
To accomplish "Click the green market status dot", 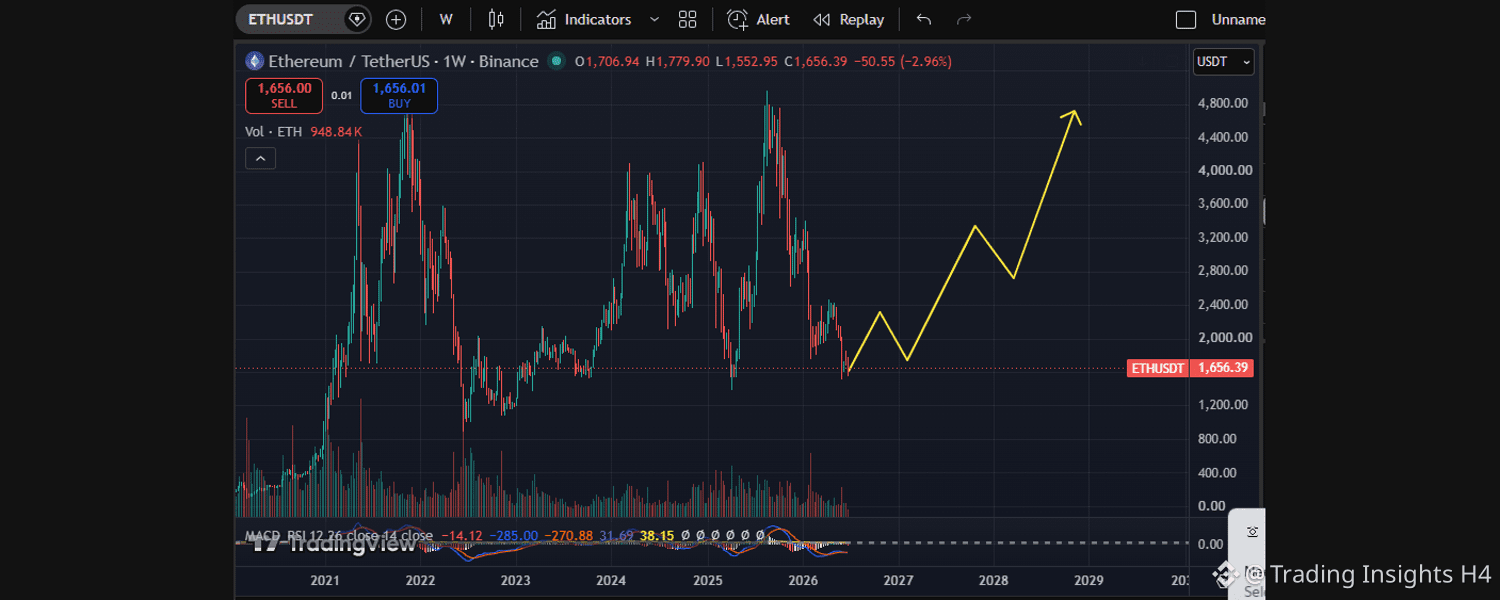I will click(x=556, y=61).
